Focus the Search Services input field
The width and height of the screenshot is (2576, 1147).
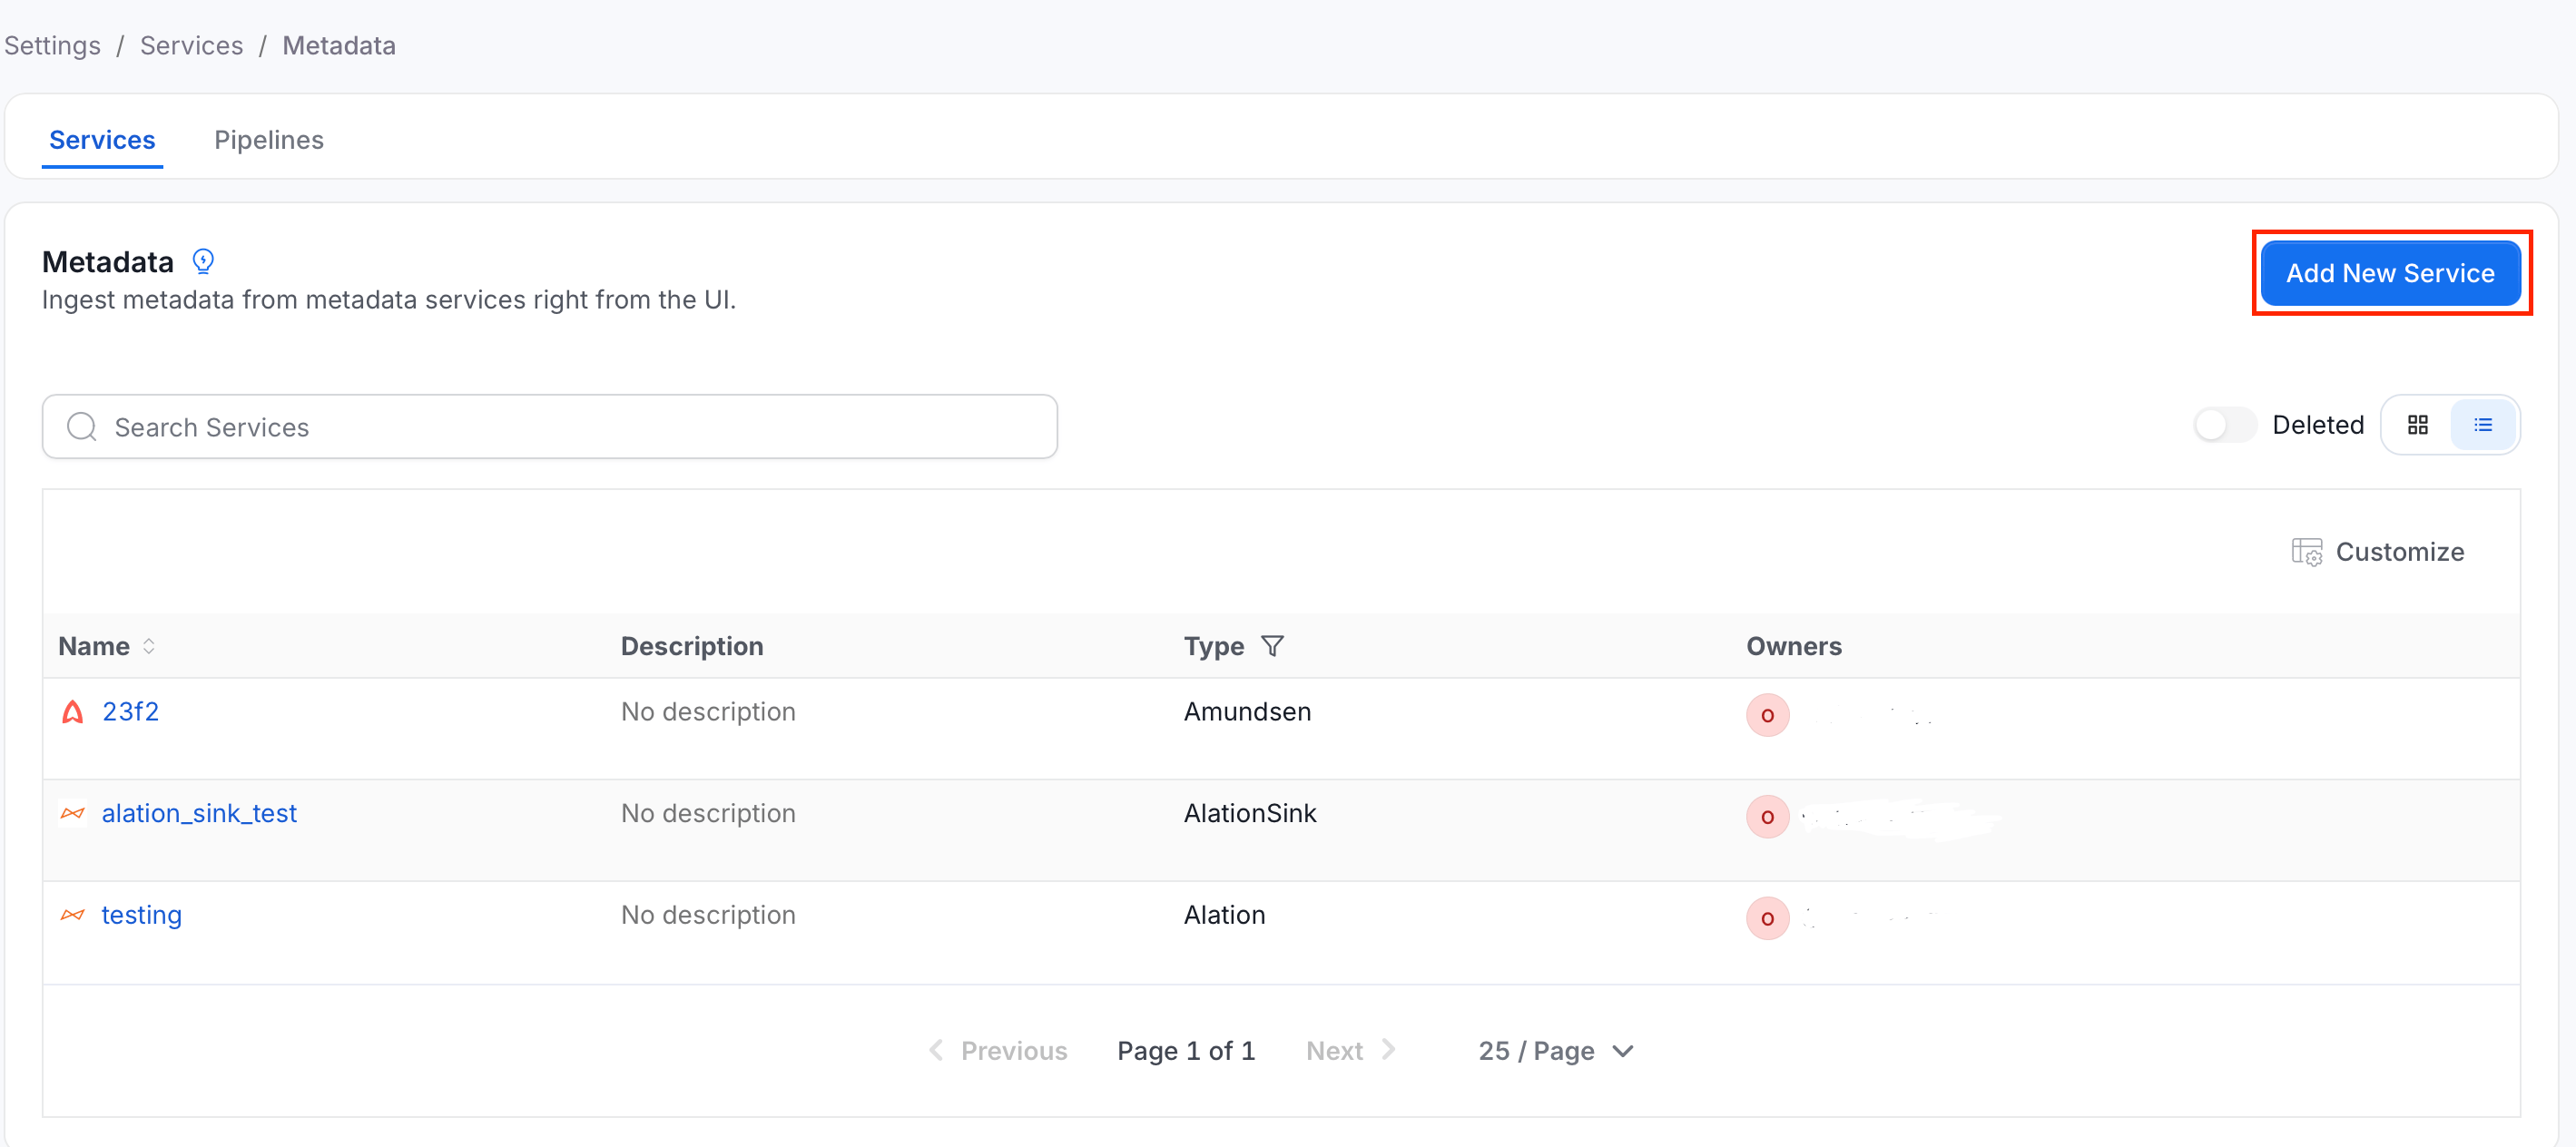click(550, 427)
